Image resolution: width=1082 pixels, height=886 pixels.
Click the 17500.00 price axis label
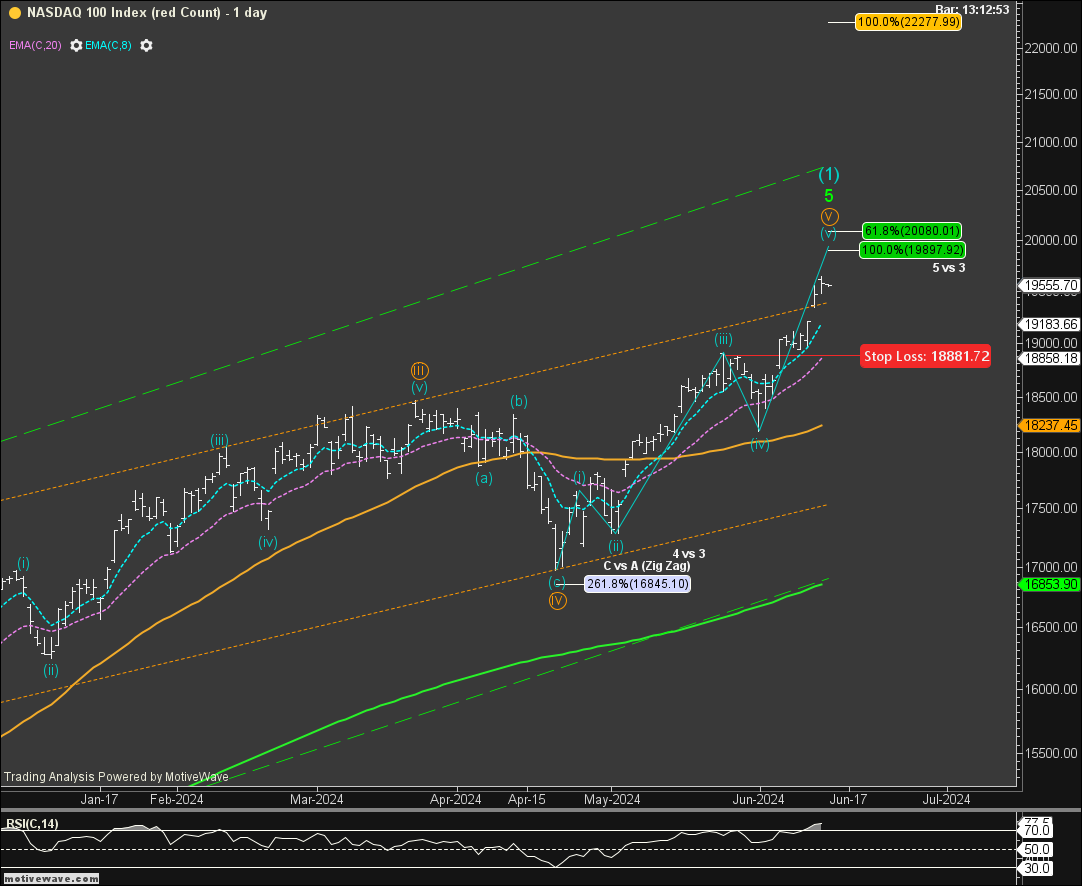coord(1051,508)
